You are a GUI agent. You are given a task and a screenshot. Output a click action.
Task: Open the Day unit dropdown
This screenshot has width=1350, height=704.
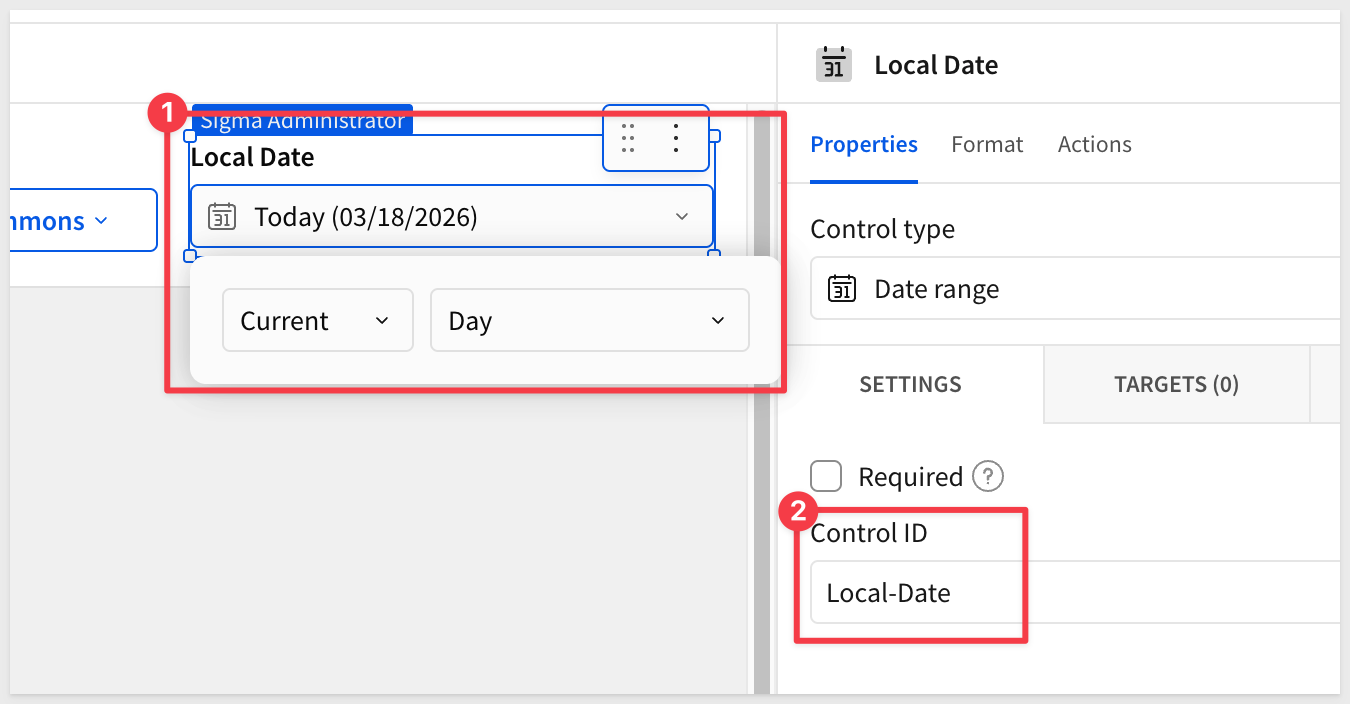click(x=589, y=321)
